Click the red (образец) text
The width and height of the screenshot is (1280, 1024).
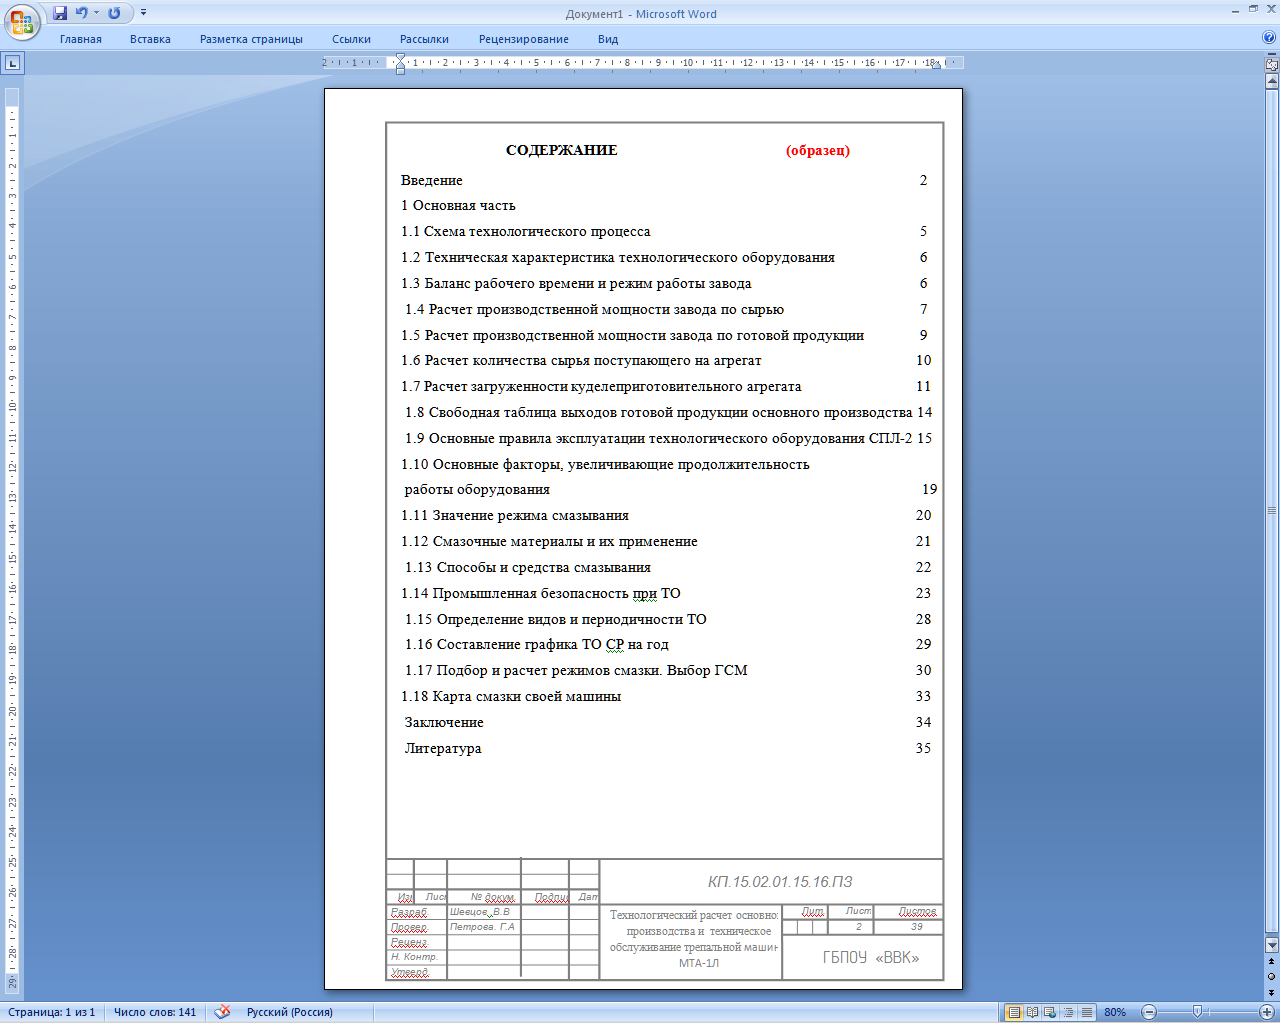tap(818, 150)
